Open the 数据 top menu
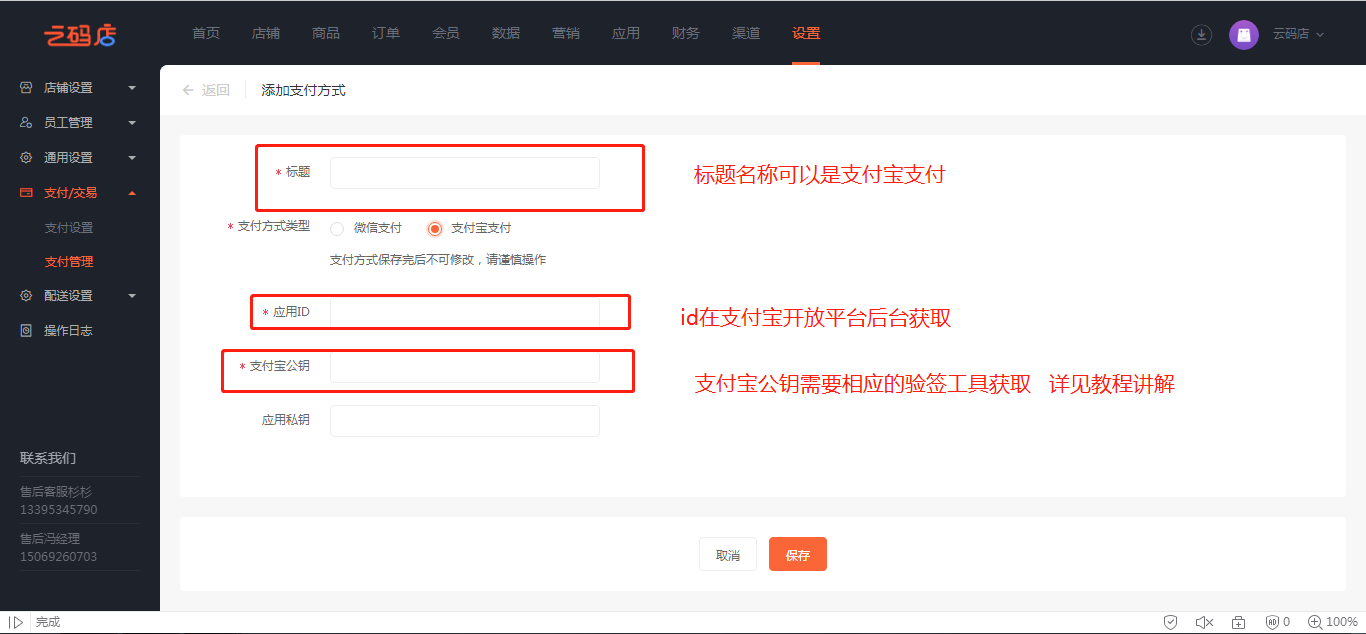1366x634 pixels. coord(506,33)
